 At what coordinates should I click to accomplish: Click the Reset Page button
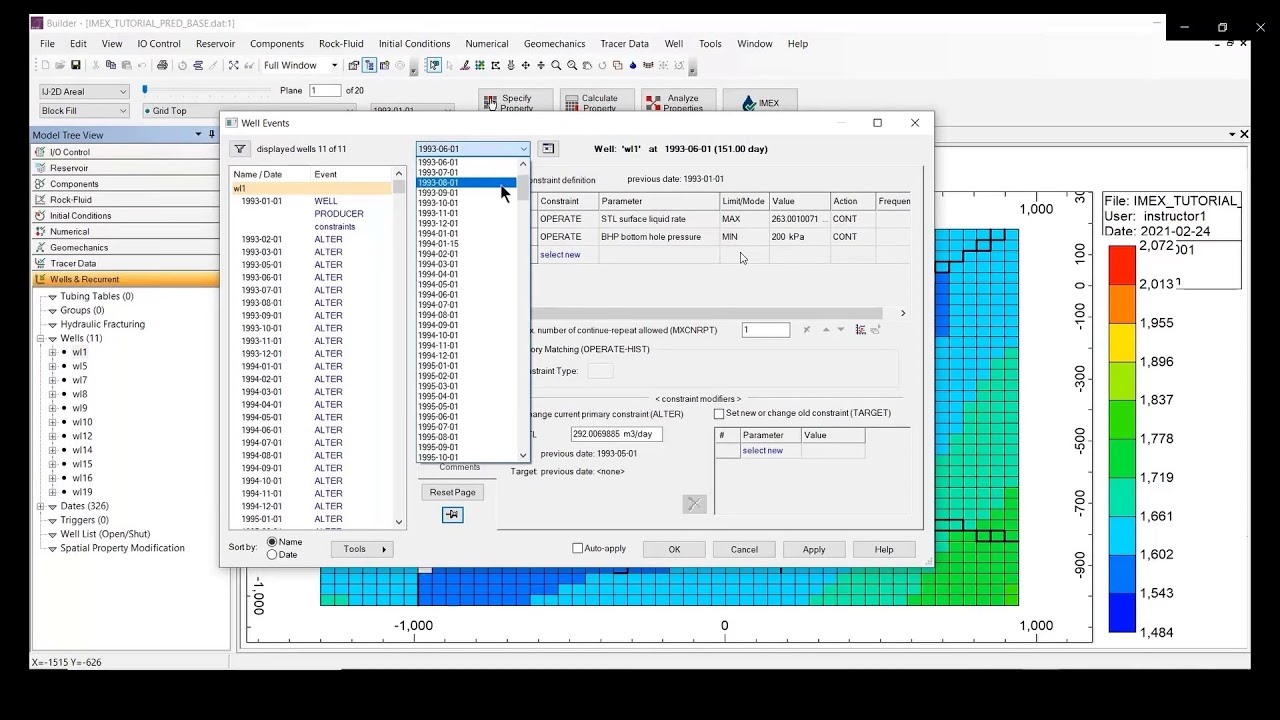[452, 492]
